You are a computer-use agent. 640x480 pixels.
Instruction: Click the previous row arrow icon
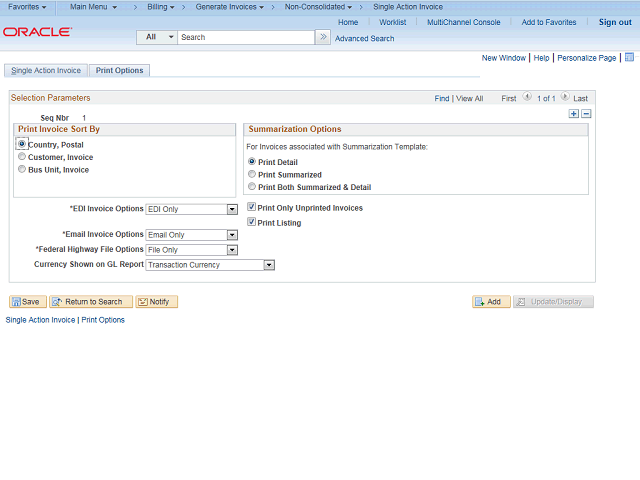(527, 97)
